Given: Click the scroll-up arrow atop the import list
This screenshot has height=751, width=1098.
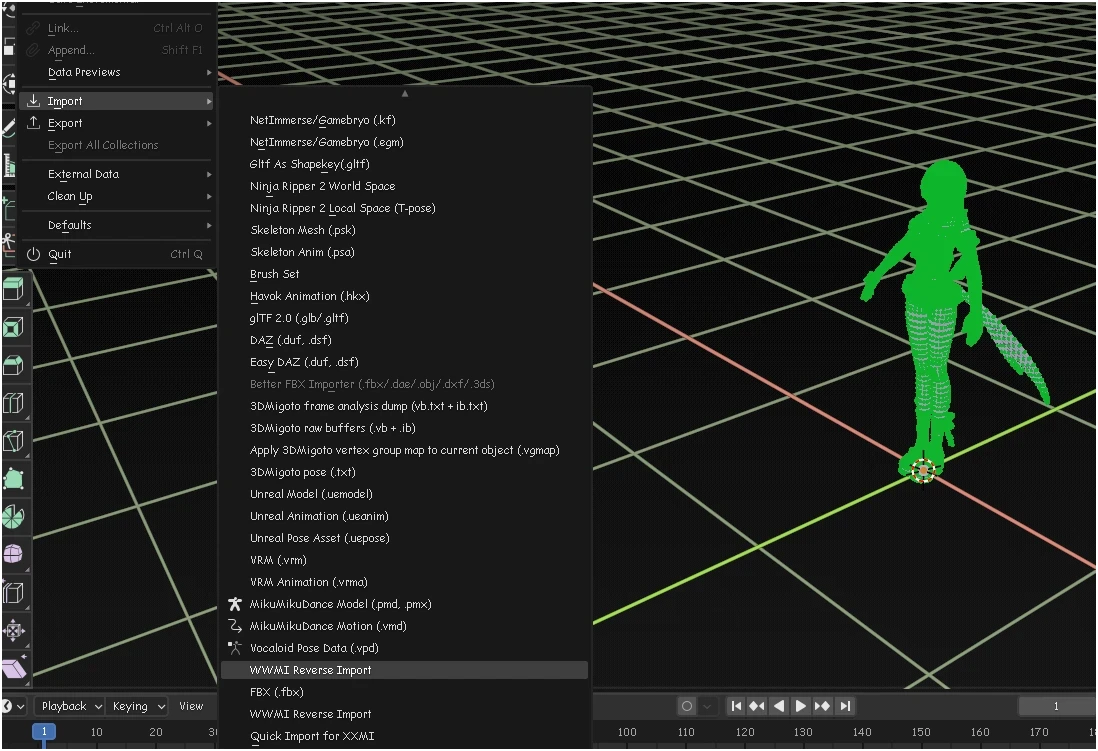Looking at the screenshot, I should 405,94.
